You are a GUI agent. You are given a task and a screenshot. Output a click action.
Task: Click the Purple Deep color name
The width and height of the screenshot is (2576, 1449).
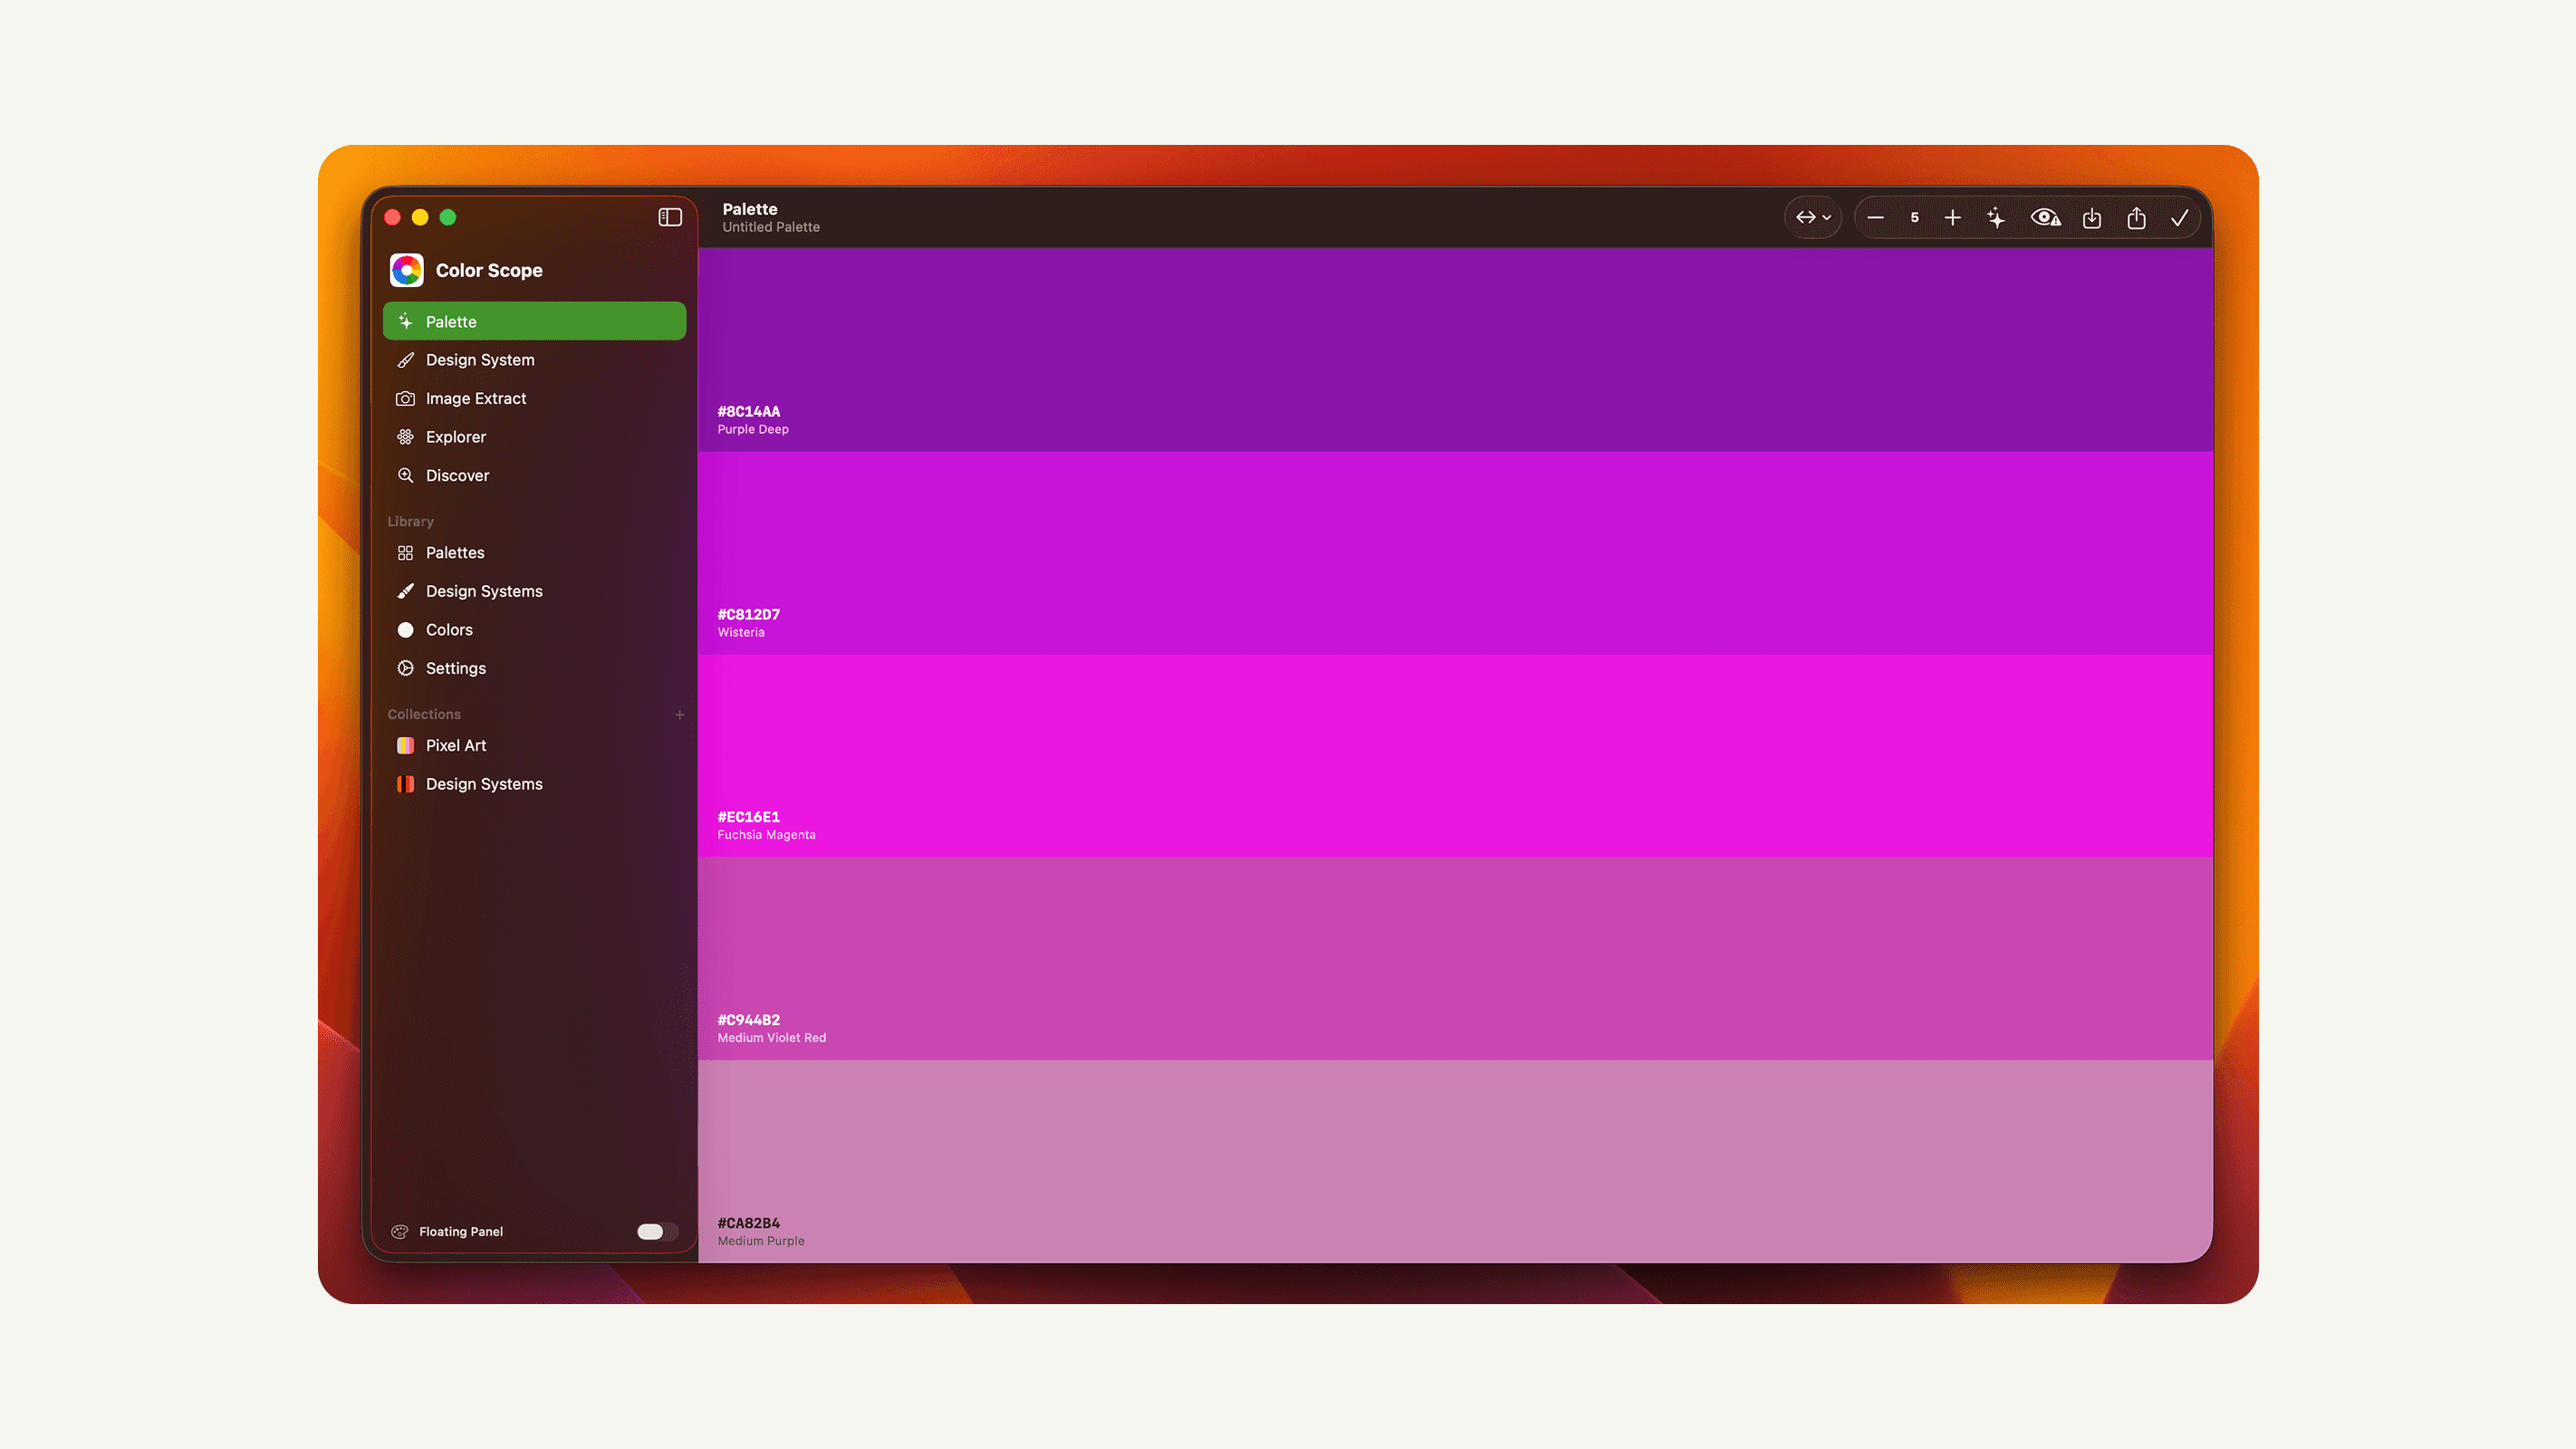(753, 429)
